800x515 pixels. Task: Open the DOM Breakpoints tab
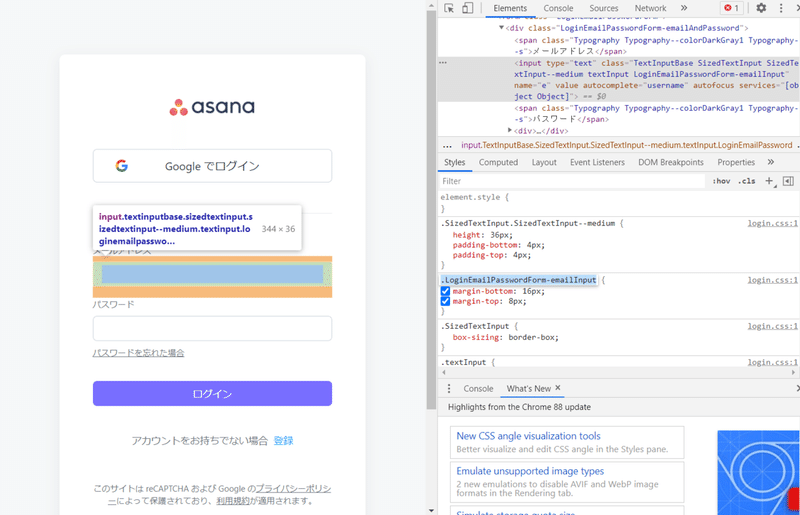(x=670, y=162)
